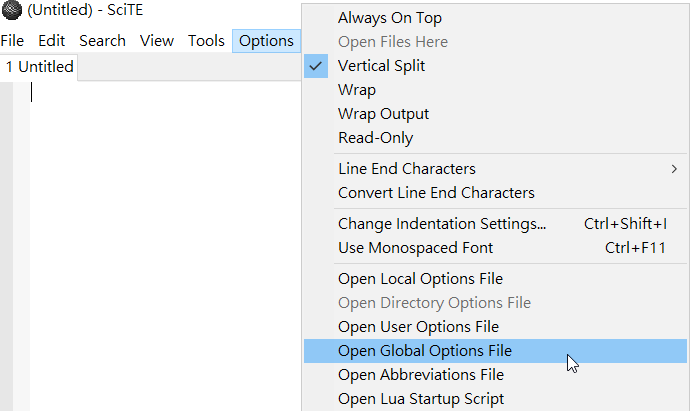Open the File menu
The width and height of the screenshot is (690, 411).
click(x=12, y=41)
